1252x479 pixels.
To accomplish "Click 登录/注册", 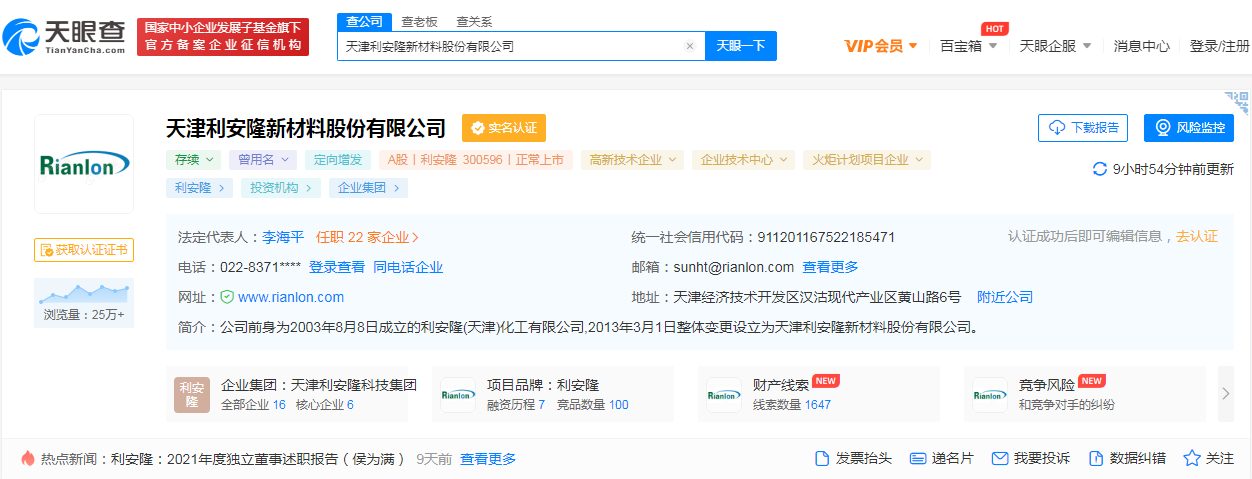I will tap(1219, 46).
